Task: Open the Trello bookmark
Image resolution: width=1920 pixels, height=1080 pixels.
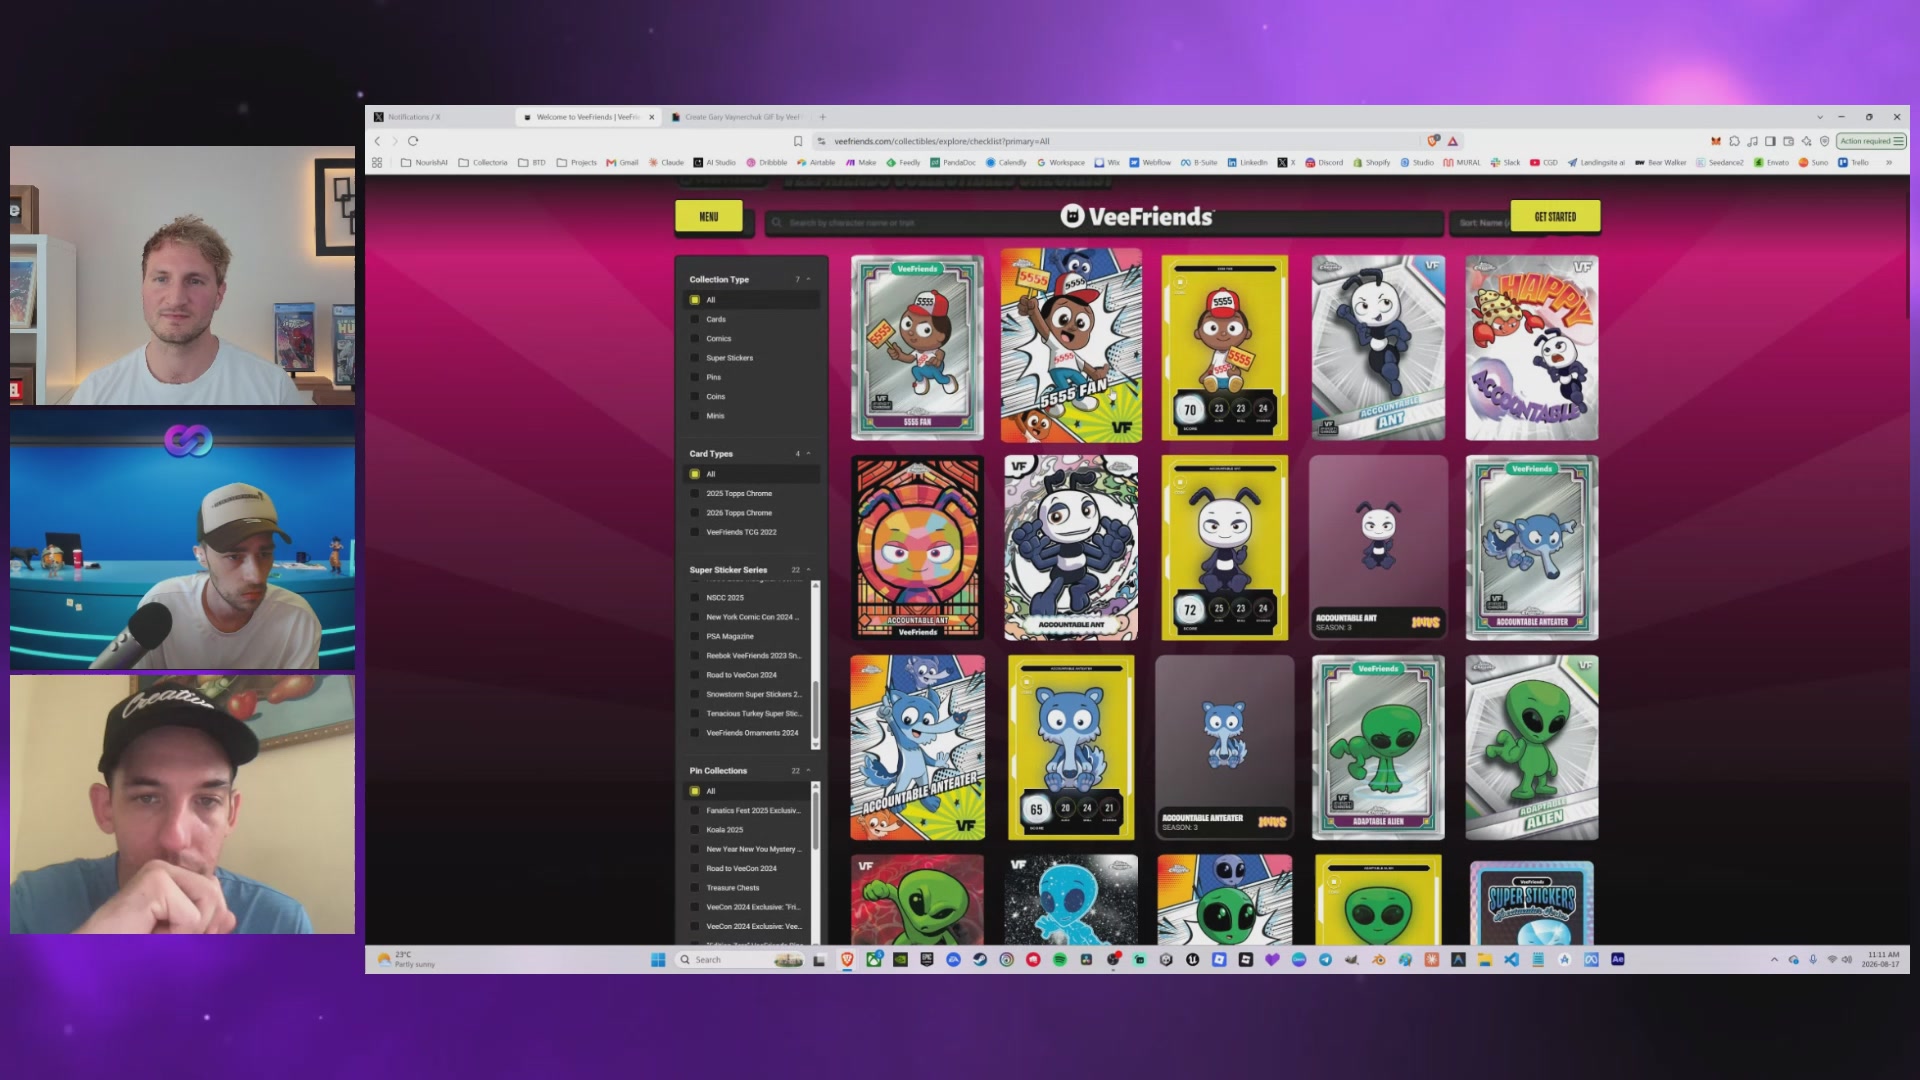Action: [1853, 162]
